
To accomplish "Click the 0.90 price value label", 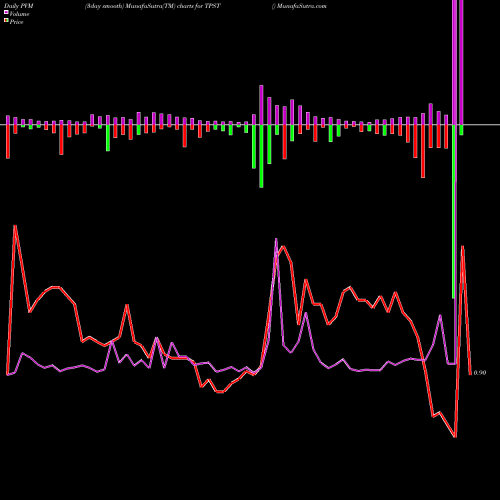I will (480, 373).
